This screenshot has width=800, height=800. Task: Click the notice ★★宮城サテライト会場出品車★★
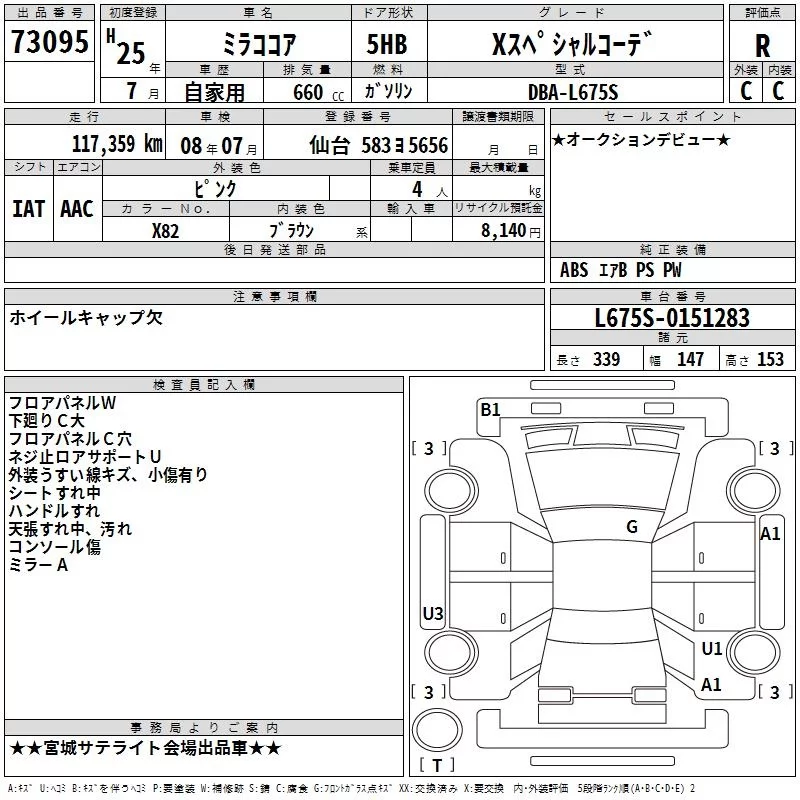(x=145, y=748)
